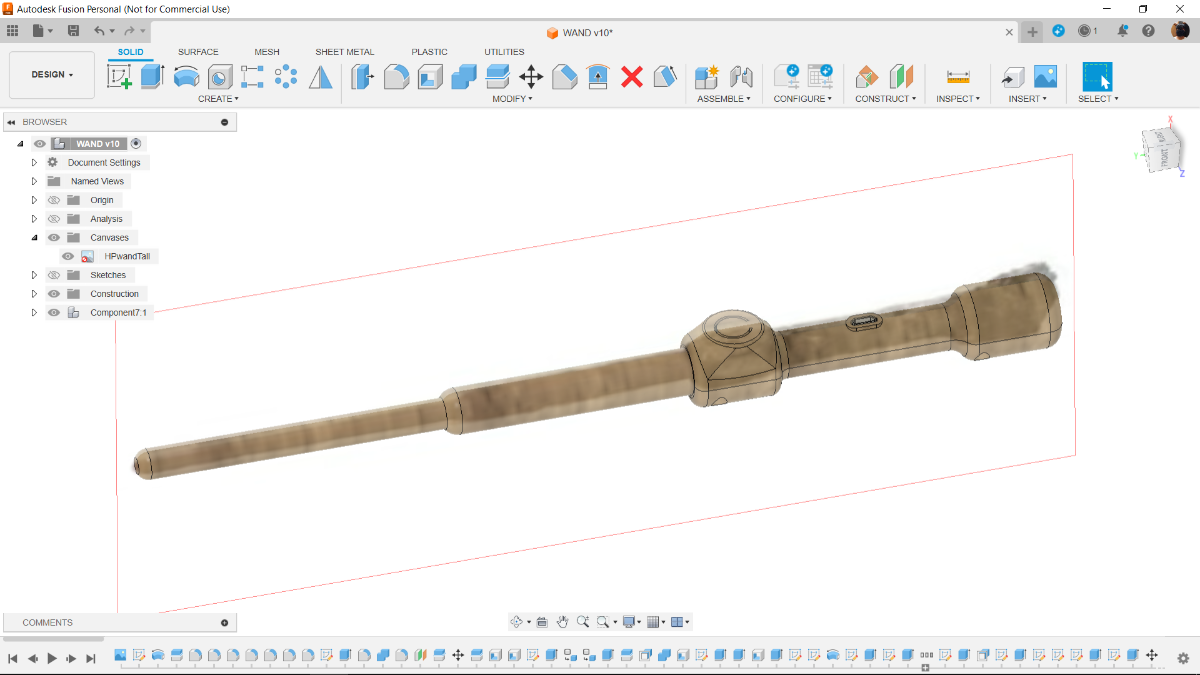Select the Create Sketch tool
This screenshot has width=1200, height=675.
click(x=119, y=77)
